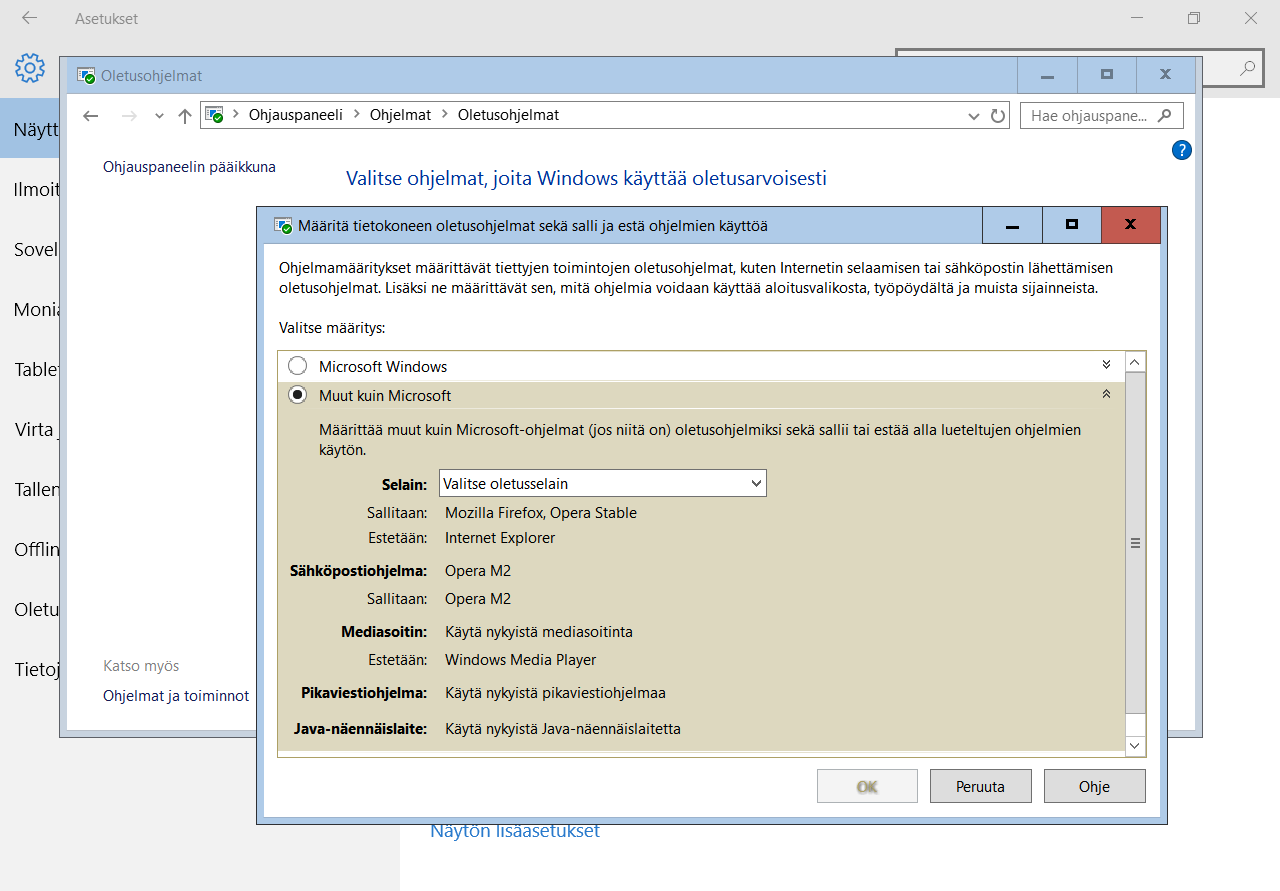Close the Oletusohjelmat window
This screenshot has height=891, width=1280.
click(1166, 75)
